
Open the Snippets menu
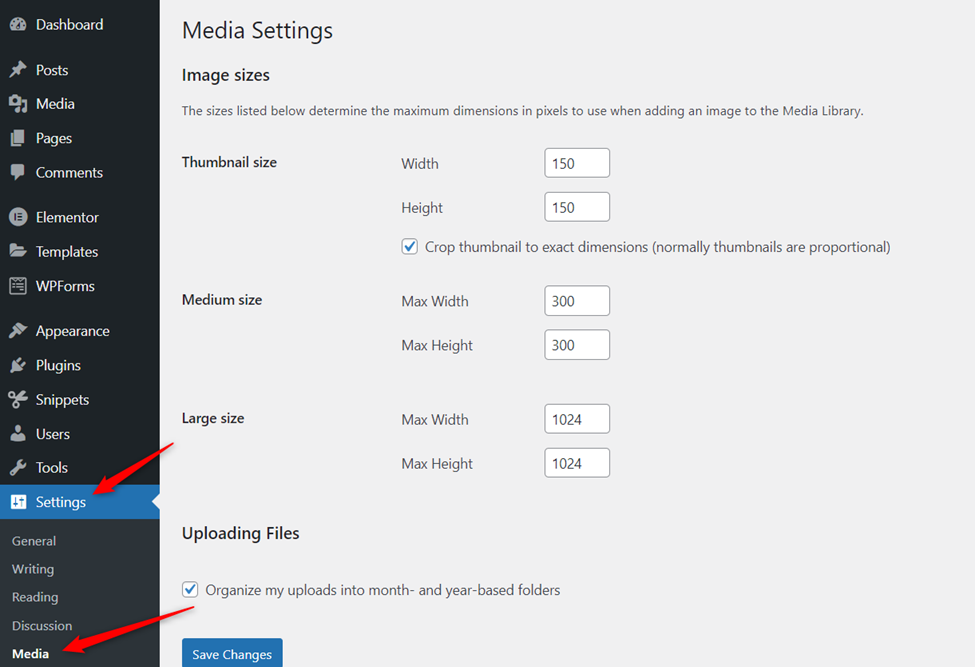pyautogui.click(x=62, y=399)
